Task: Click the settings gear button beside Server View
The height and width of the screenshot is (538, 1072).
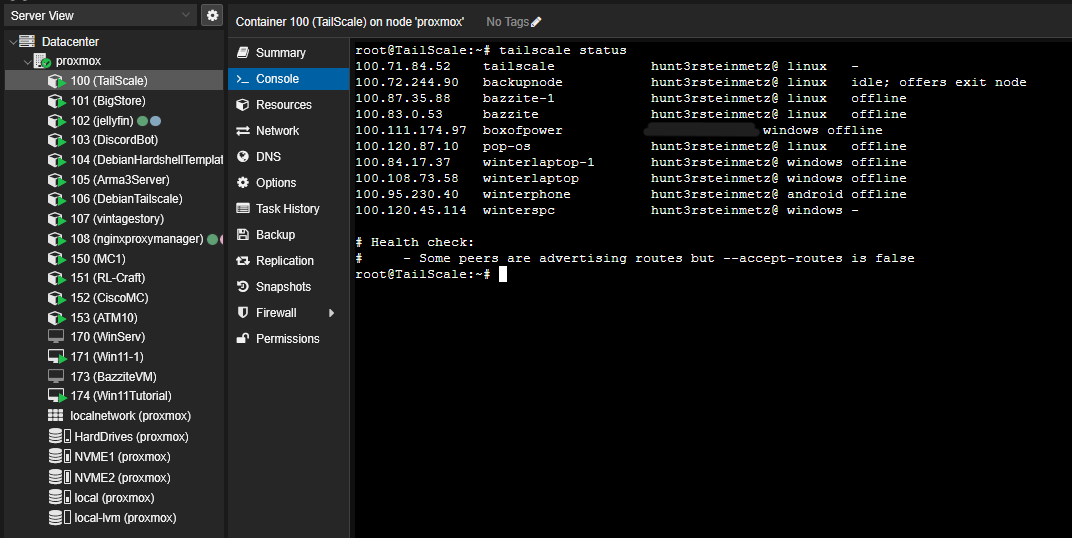Action: point(213,15)
